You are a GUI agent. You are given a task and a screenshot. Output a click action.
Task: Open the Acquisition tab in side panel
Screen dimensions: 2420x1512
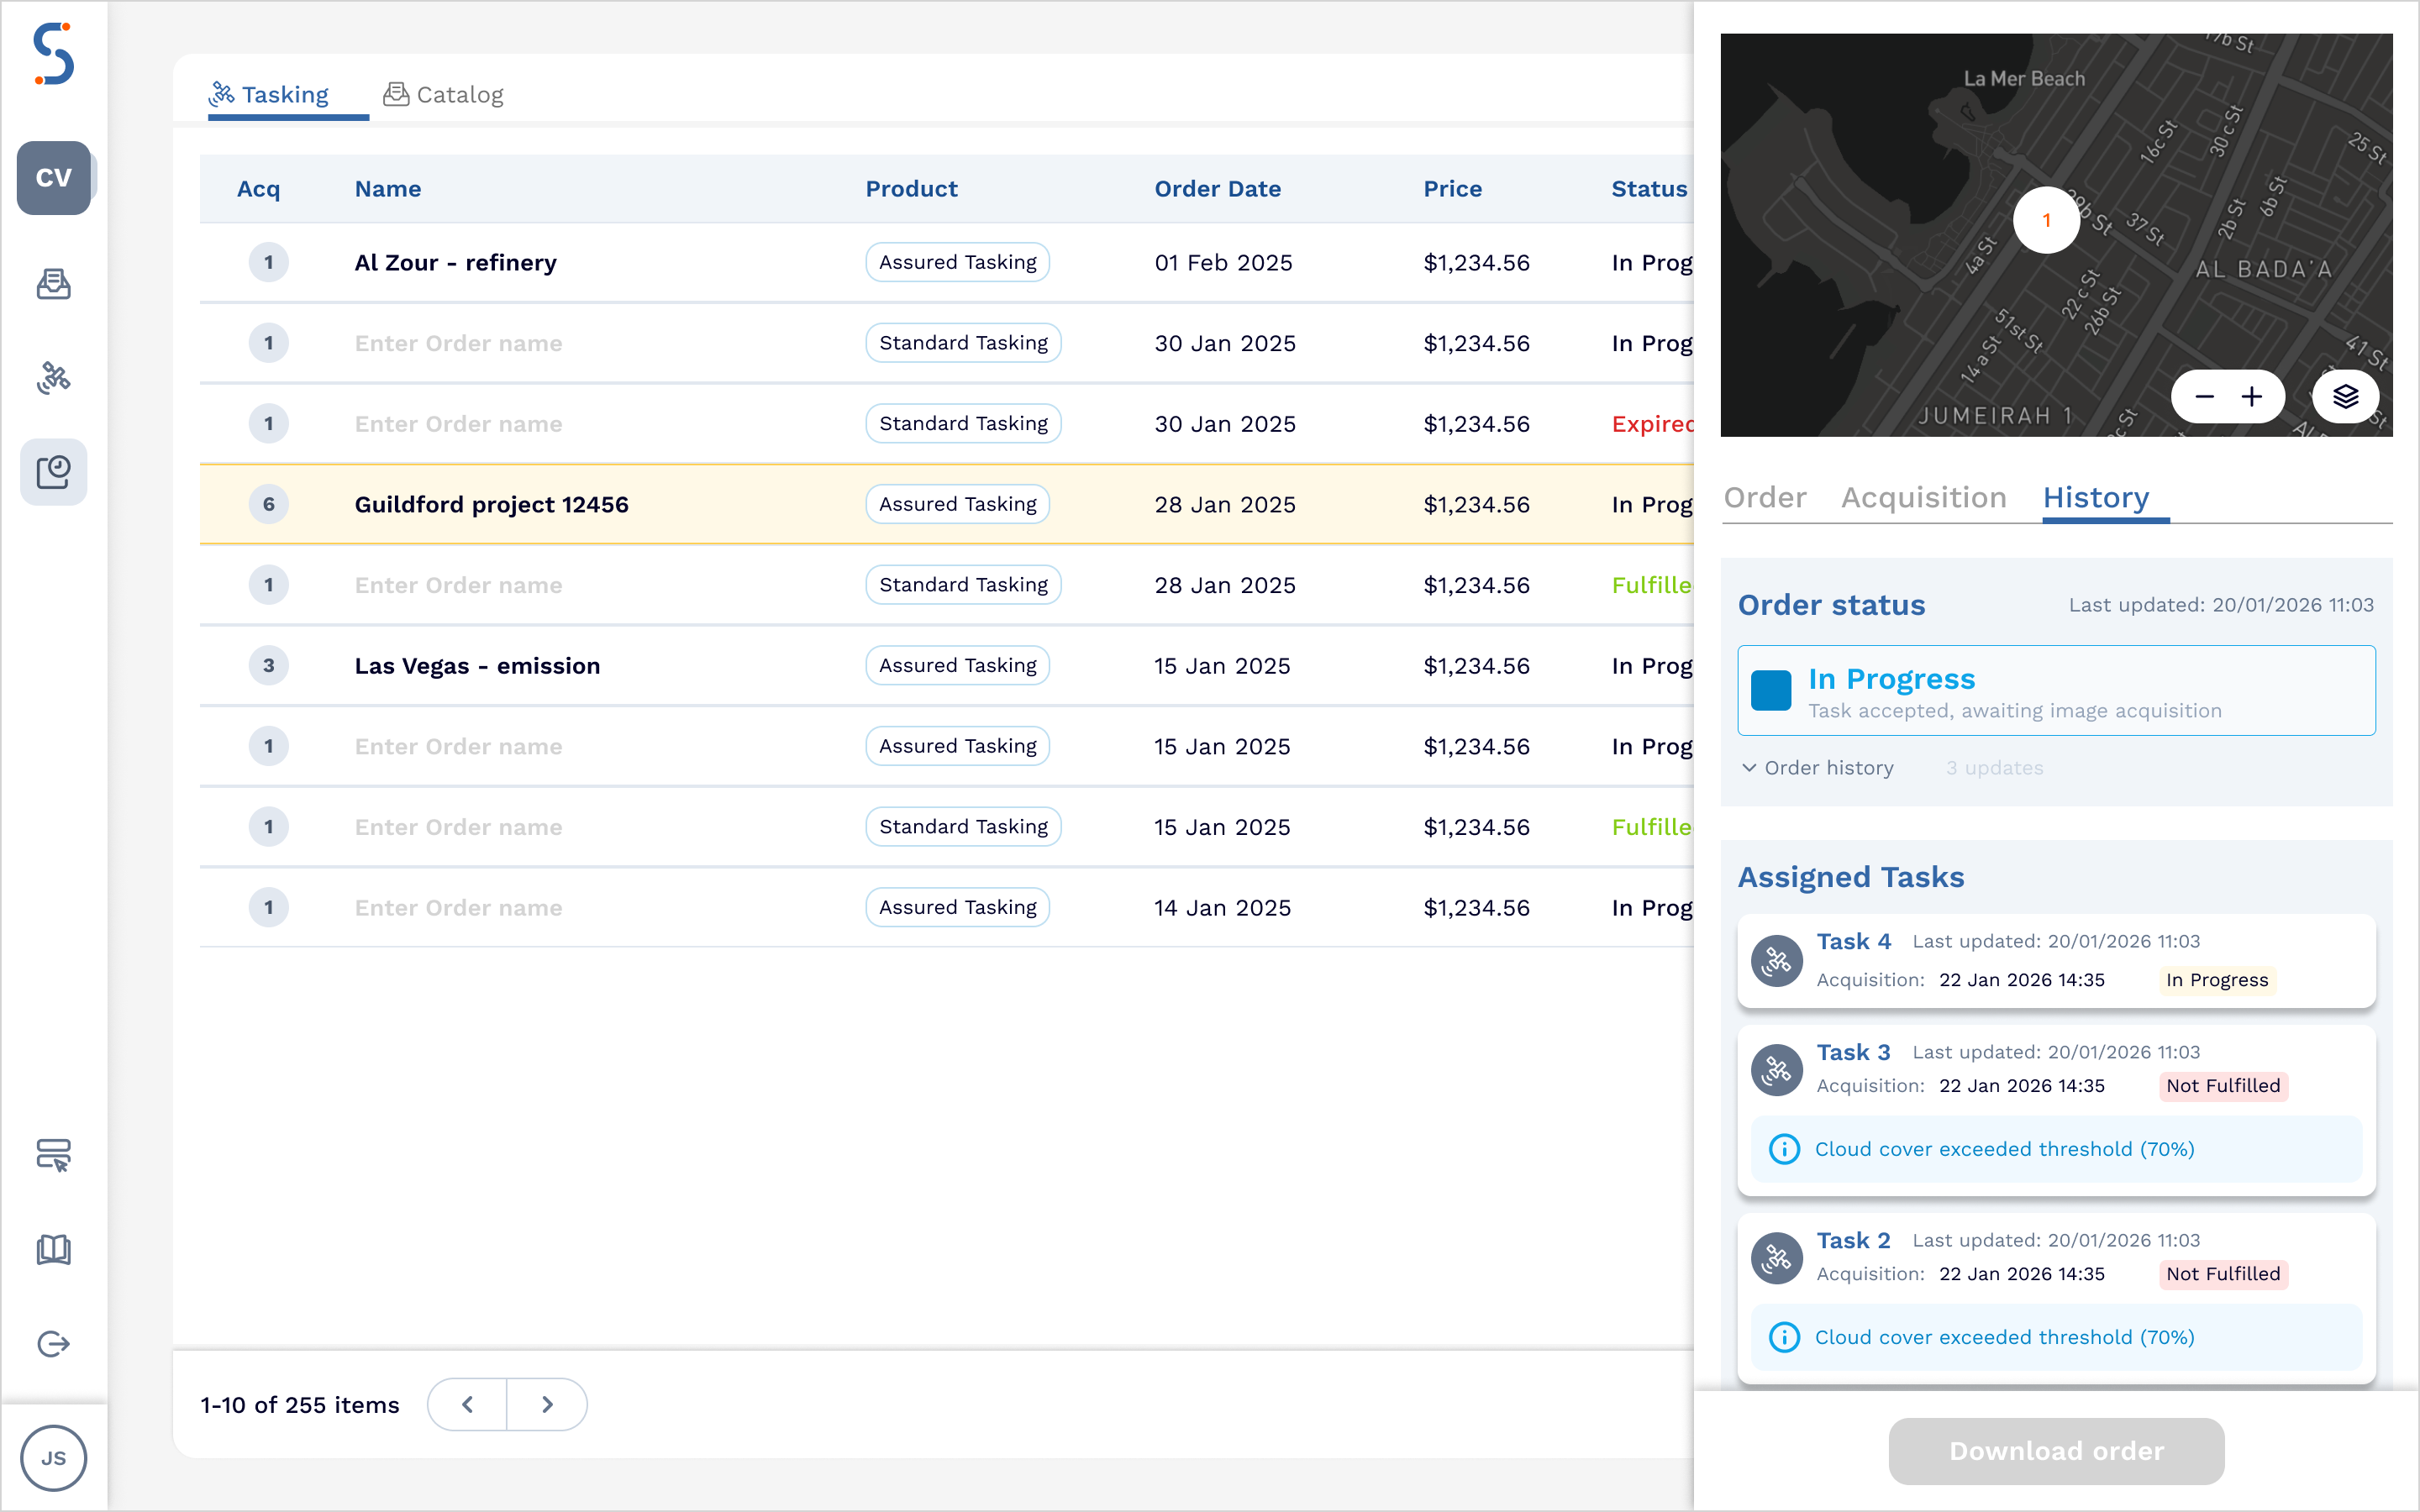pyautogui.click(x=1924, y=497)
